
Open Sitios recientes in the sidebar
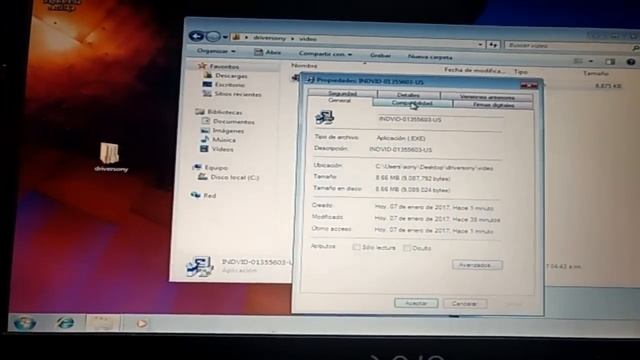(x=238, y=94)
